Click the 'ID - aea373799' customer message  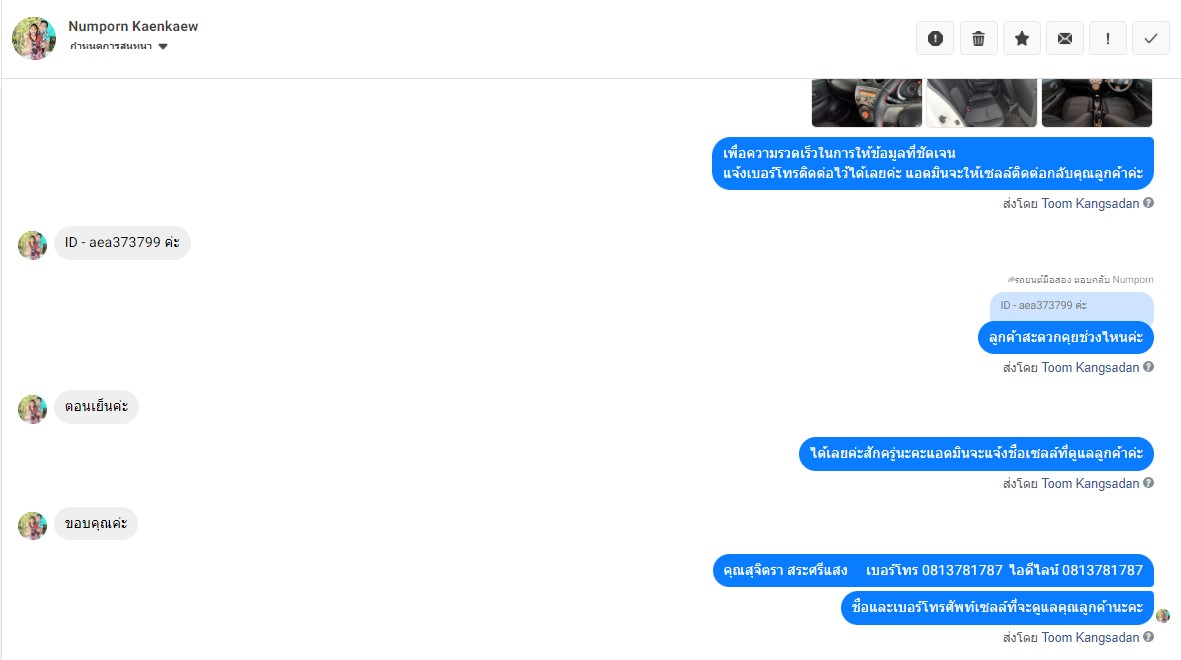pos(122,243)
